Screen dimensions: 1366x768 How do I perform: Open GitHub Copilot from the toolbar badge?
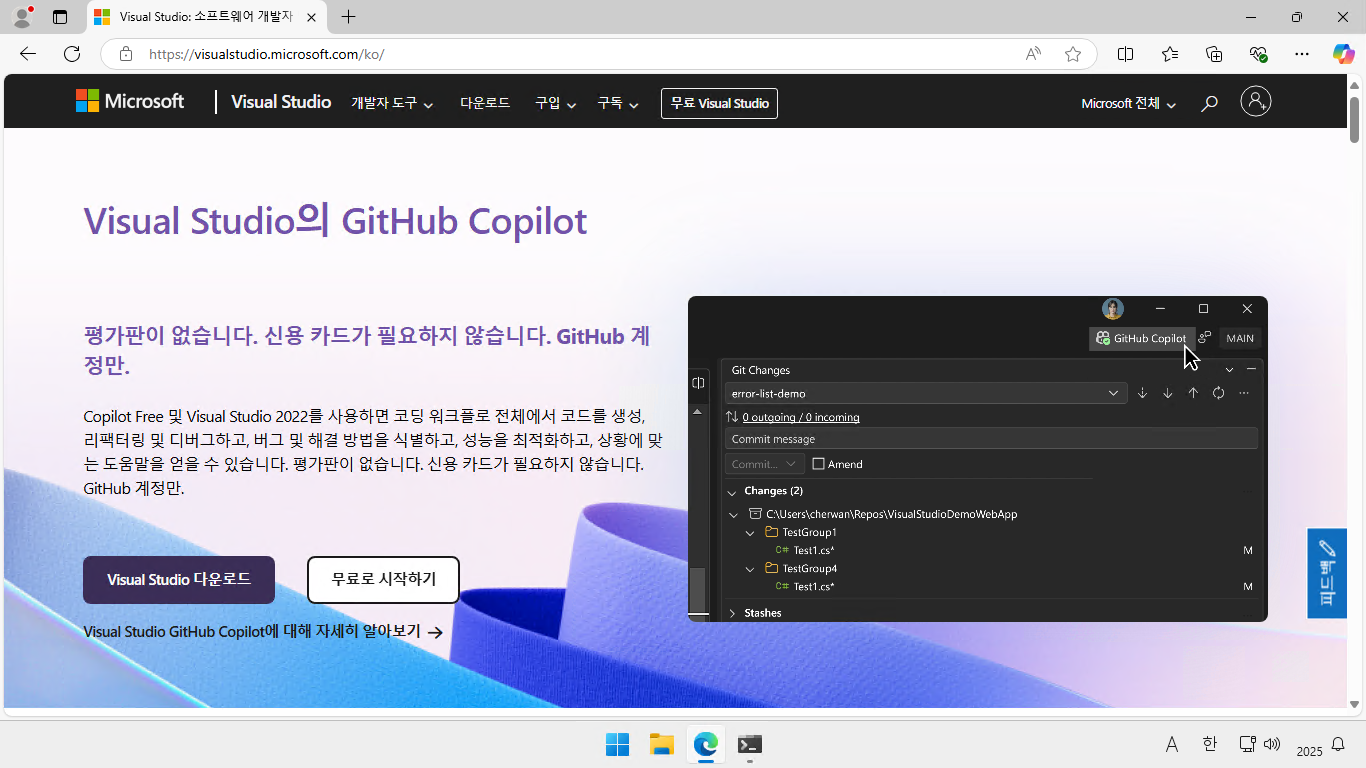click(1141, 338)
